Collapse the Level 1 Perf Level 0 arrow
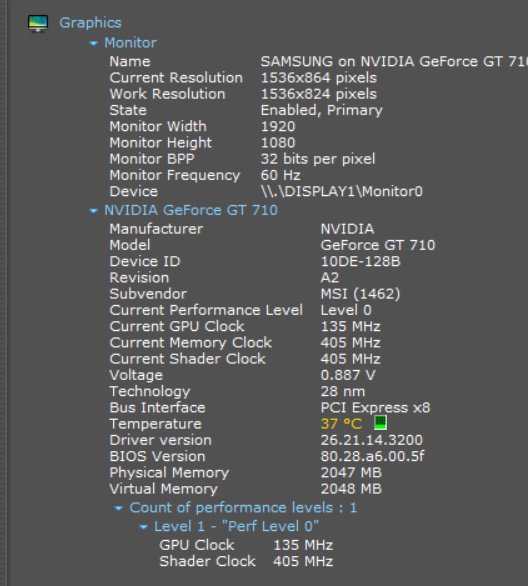The height and width of the screenshot is (586, 528). [143, 527]
